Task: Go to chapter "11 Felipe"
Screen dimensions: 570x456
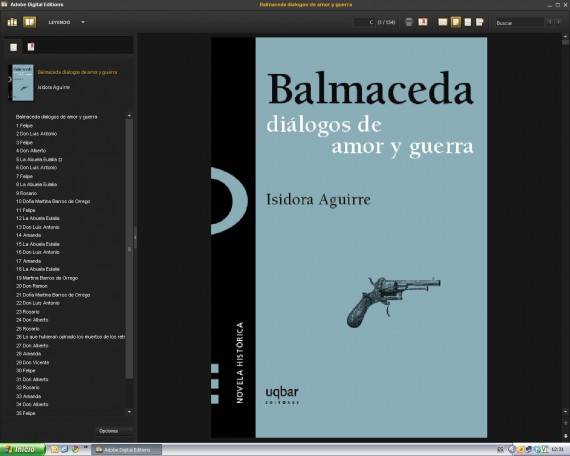Action: tap(25, 210)
